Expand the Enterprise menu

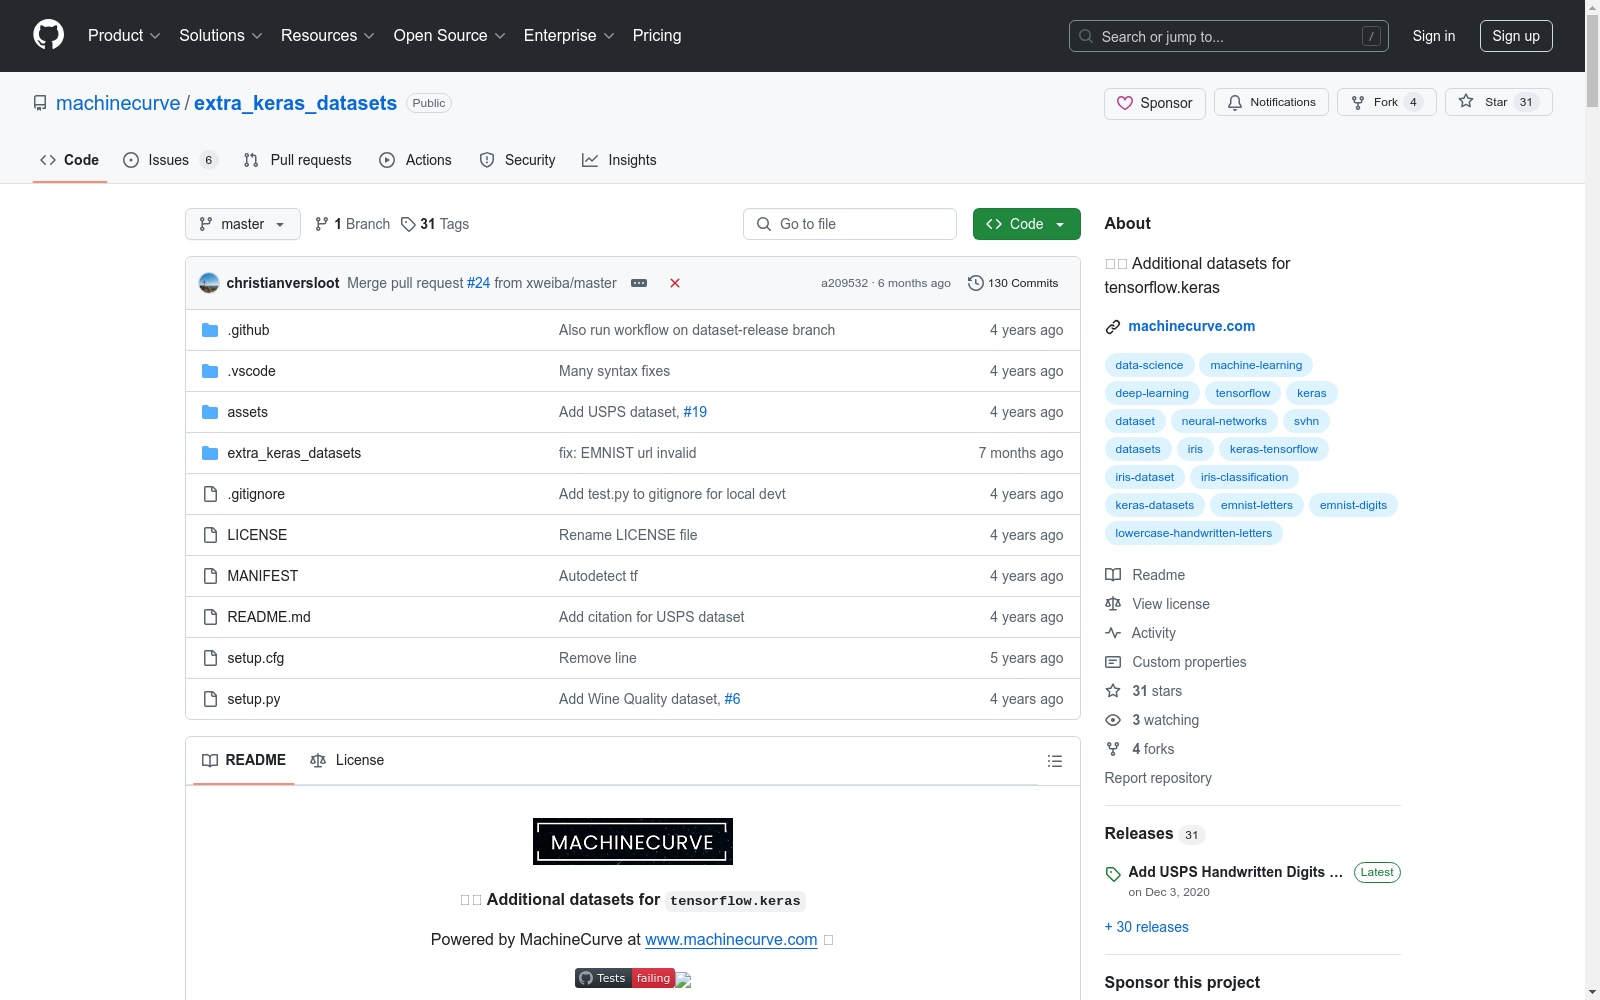[569, 35]
